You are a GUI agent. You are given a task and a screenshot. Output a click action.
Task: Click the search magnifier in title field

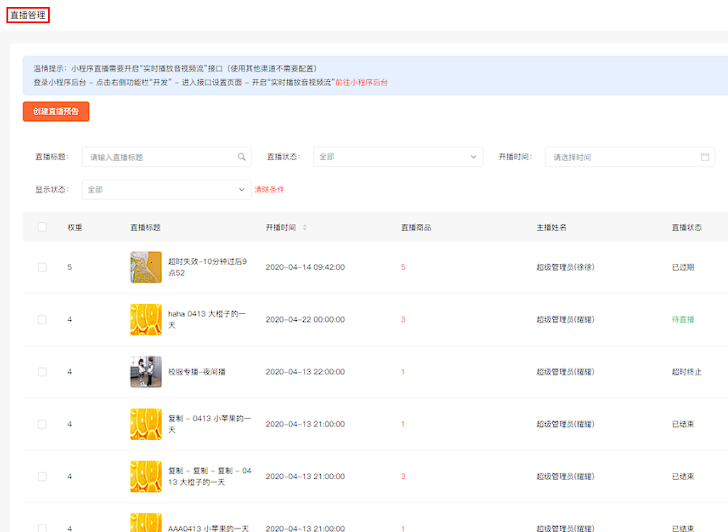tap(241, 157)
